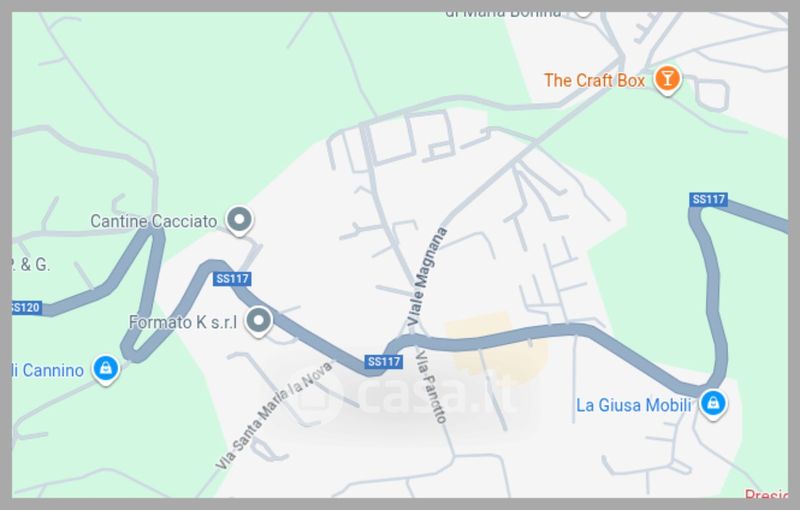The height and width of the screenshot is (510, 800).
Task: Click the Viale Magnana street name
Action: 427,277
